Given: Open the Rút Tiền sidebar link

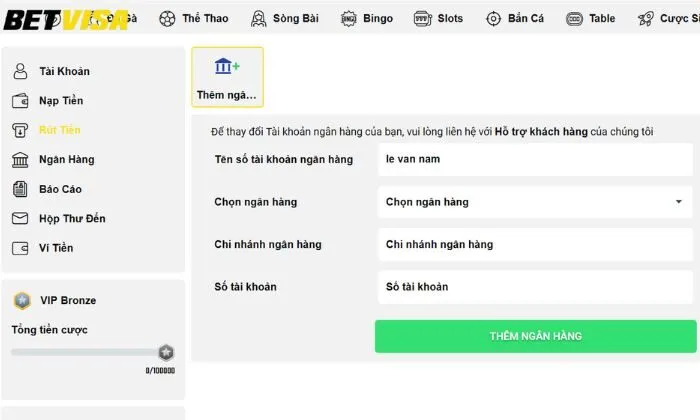Looking at the screenshot, I should tap(60, 130).
